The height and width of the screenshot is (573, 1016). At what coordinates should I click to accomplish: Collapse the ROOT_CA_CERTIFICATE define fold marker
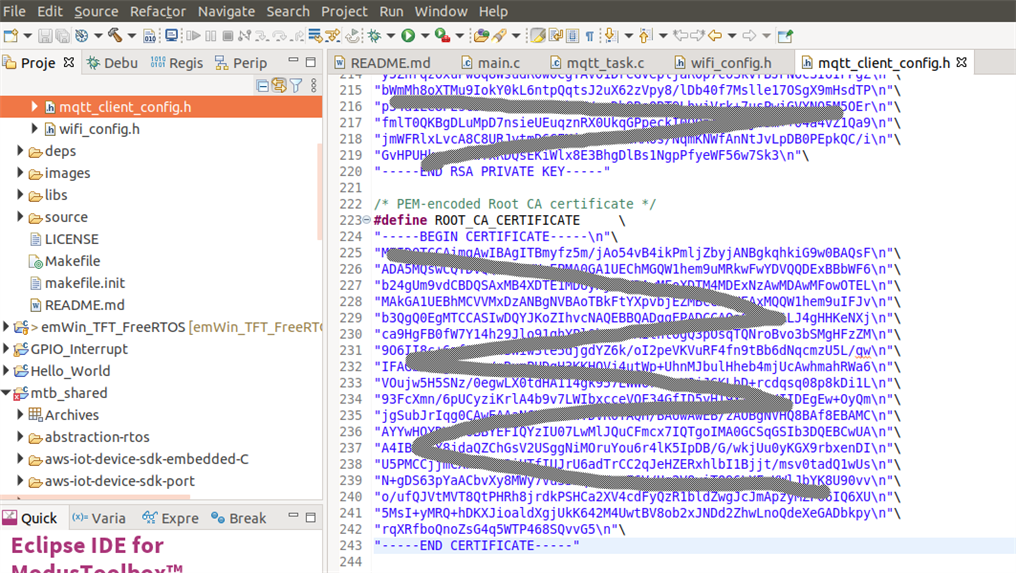click(x=366, y=220)
